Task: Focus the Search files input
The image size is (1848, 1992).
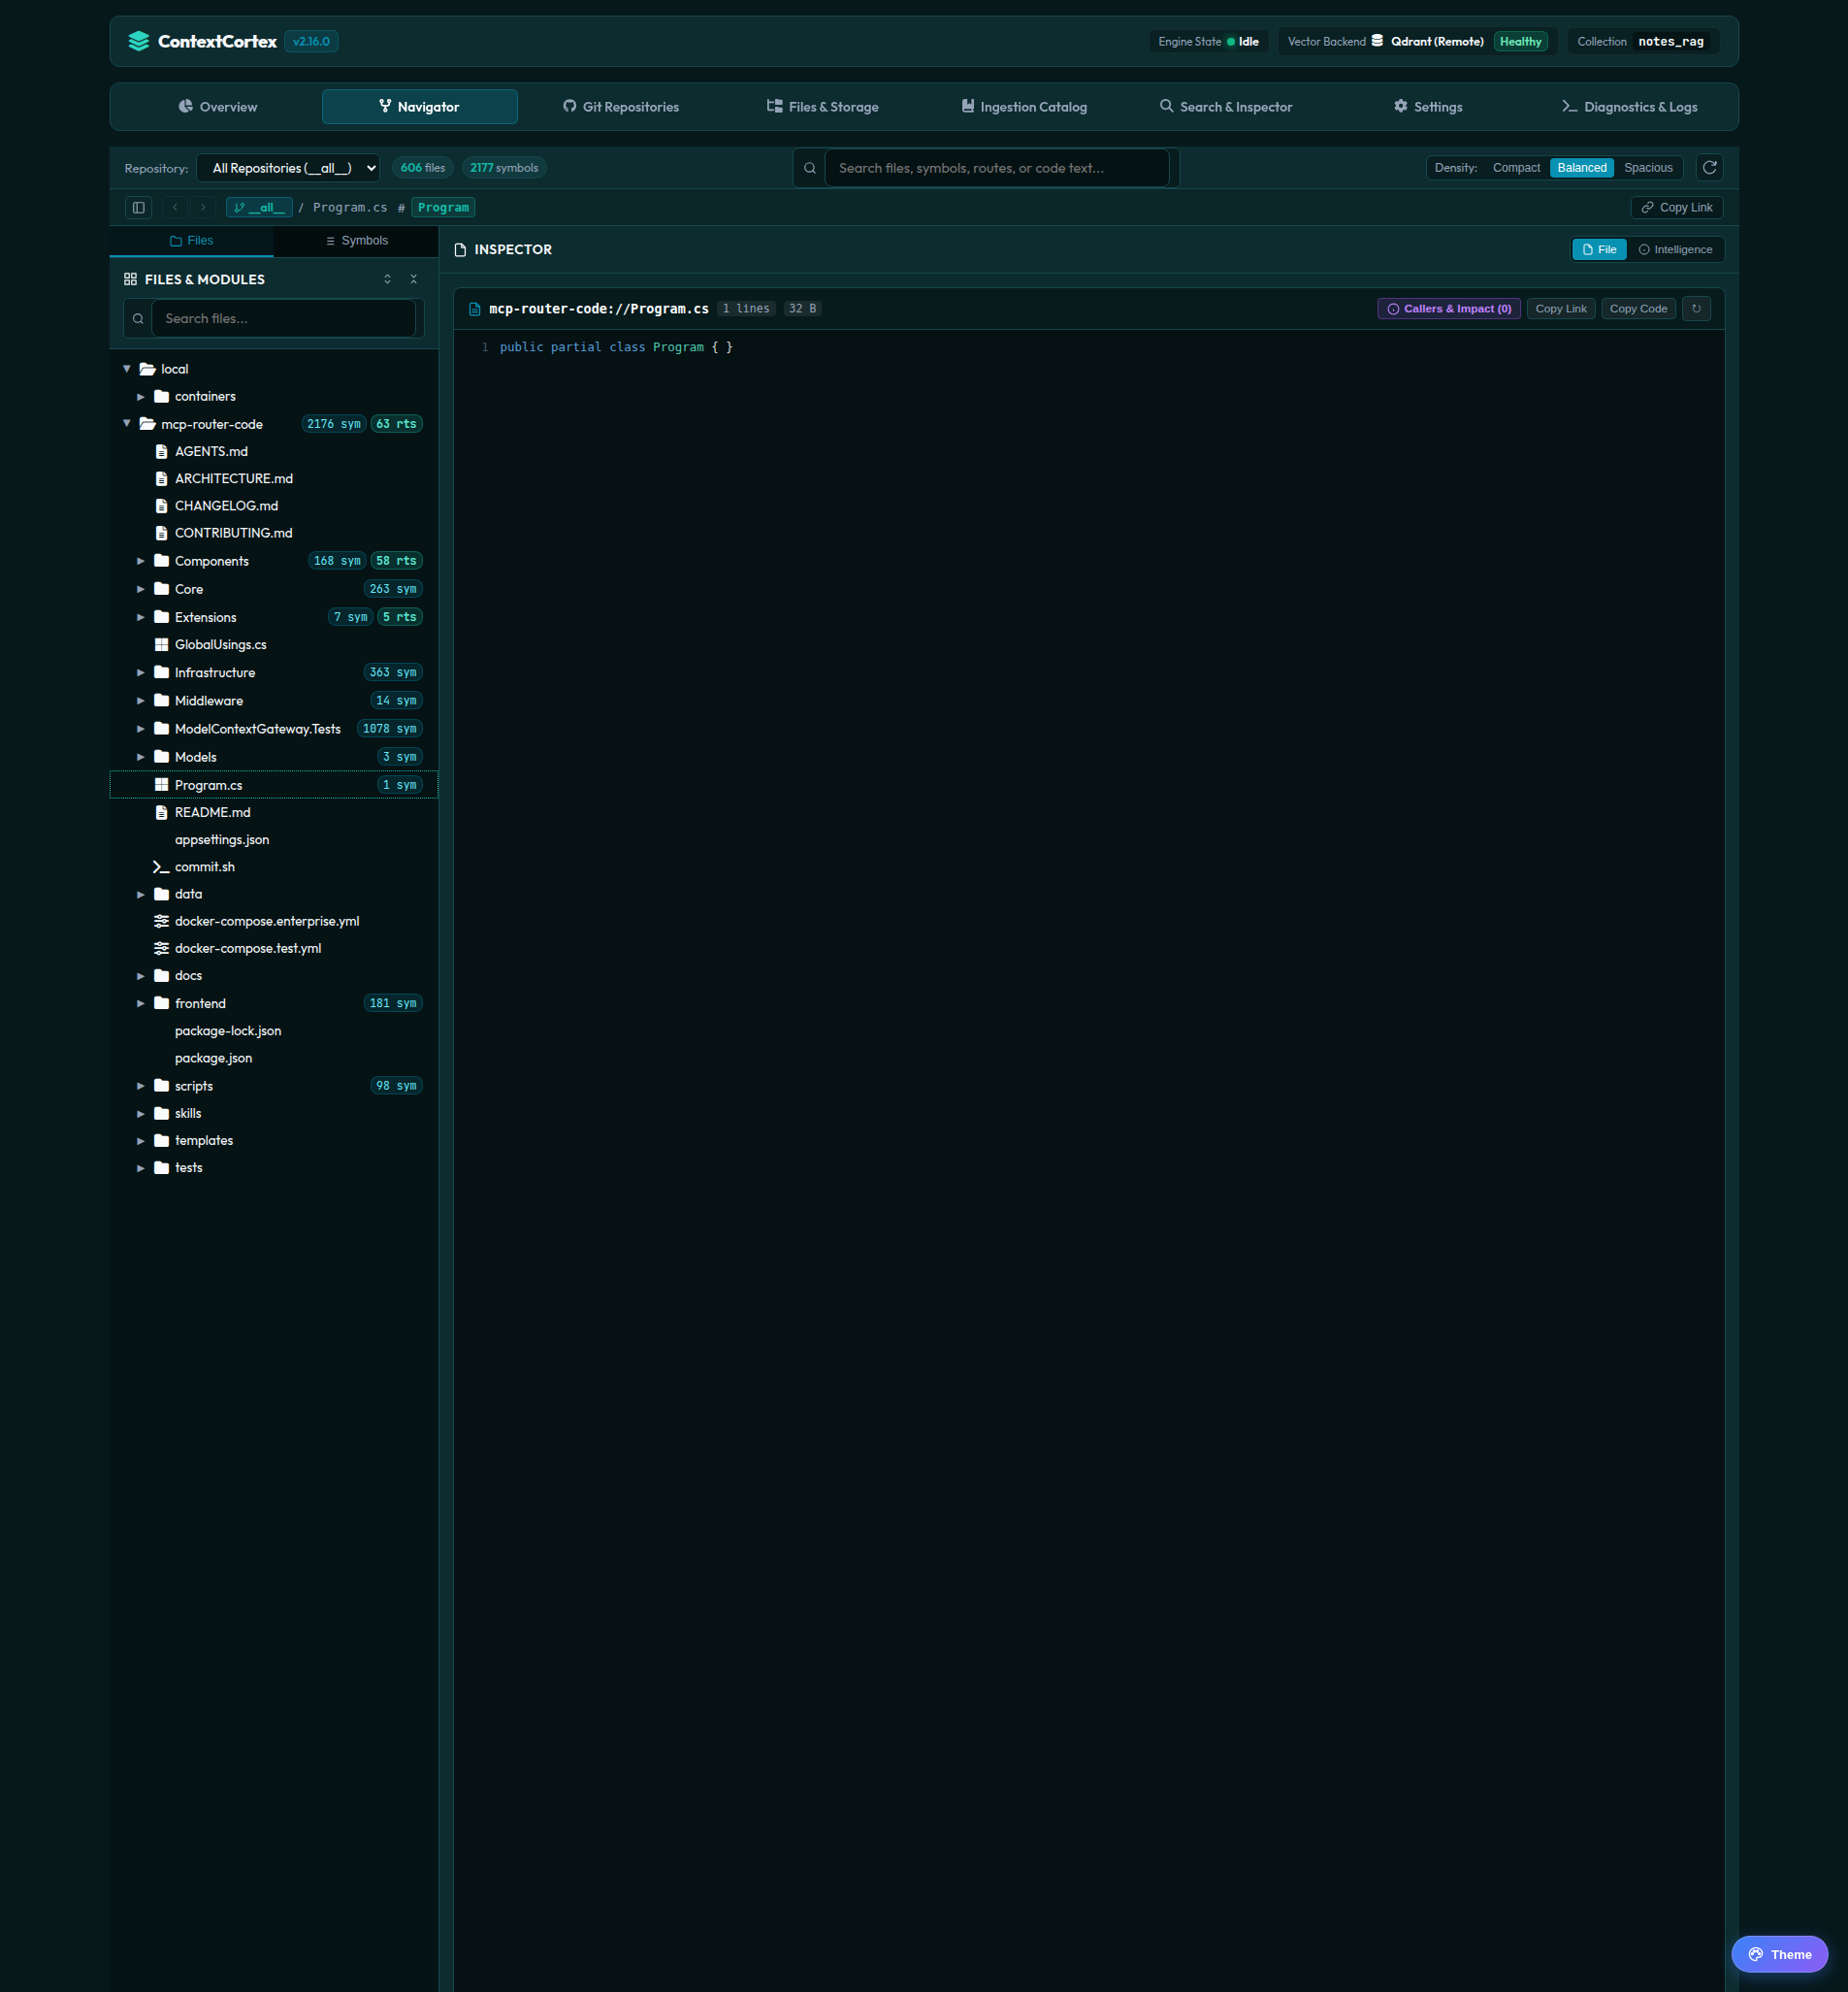Action: coord(283,319)
